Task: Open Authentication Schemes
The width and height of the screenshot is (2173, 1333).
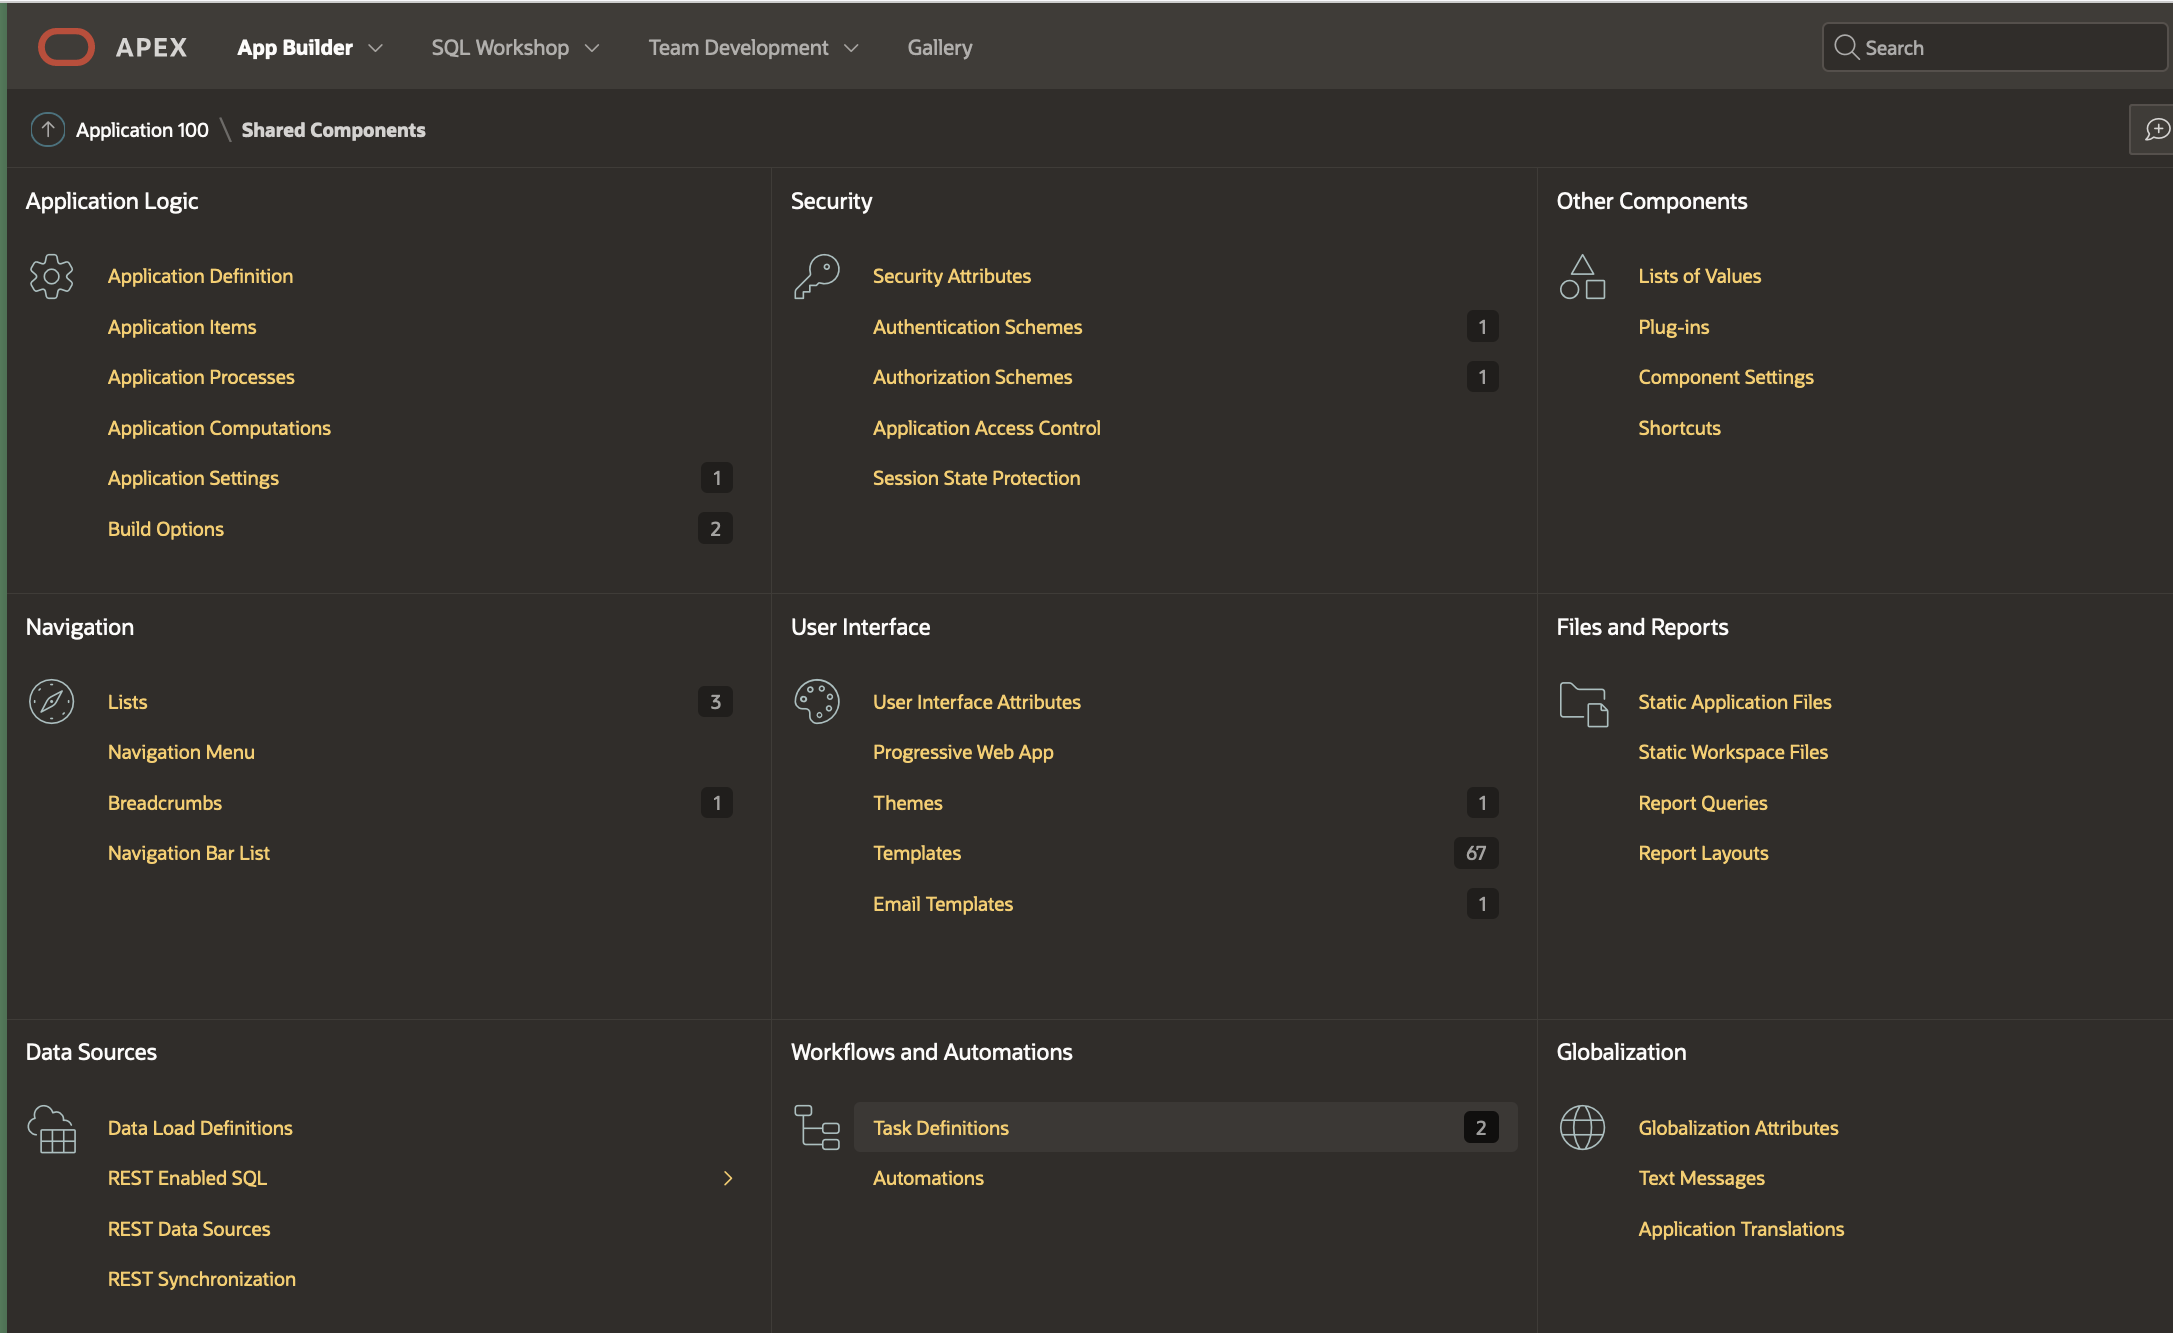Action: [x=977, y=327]
